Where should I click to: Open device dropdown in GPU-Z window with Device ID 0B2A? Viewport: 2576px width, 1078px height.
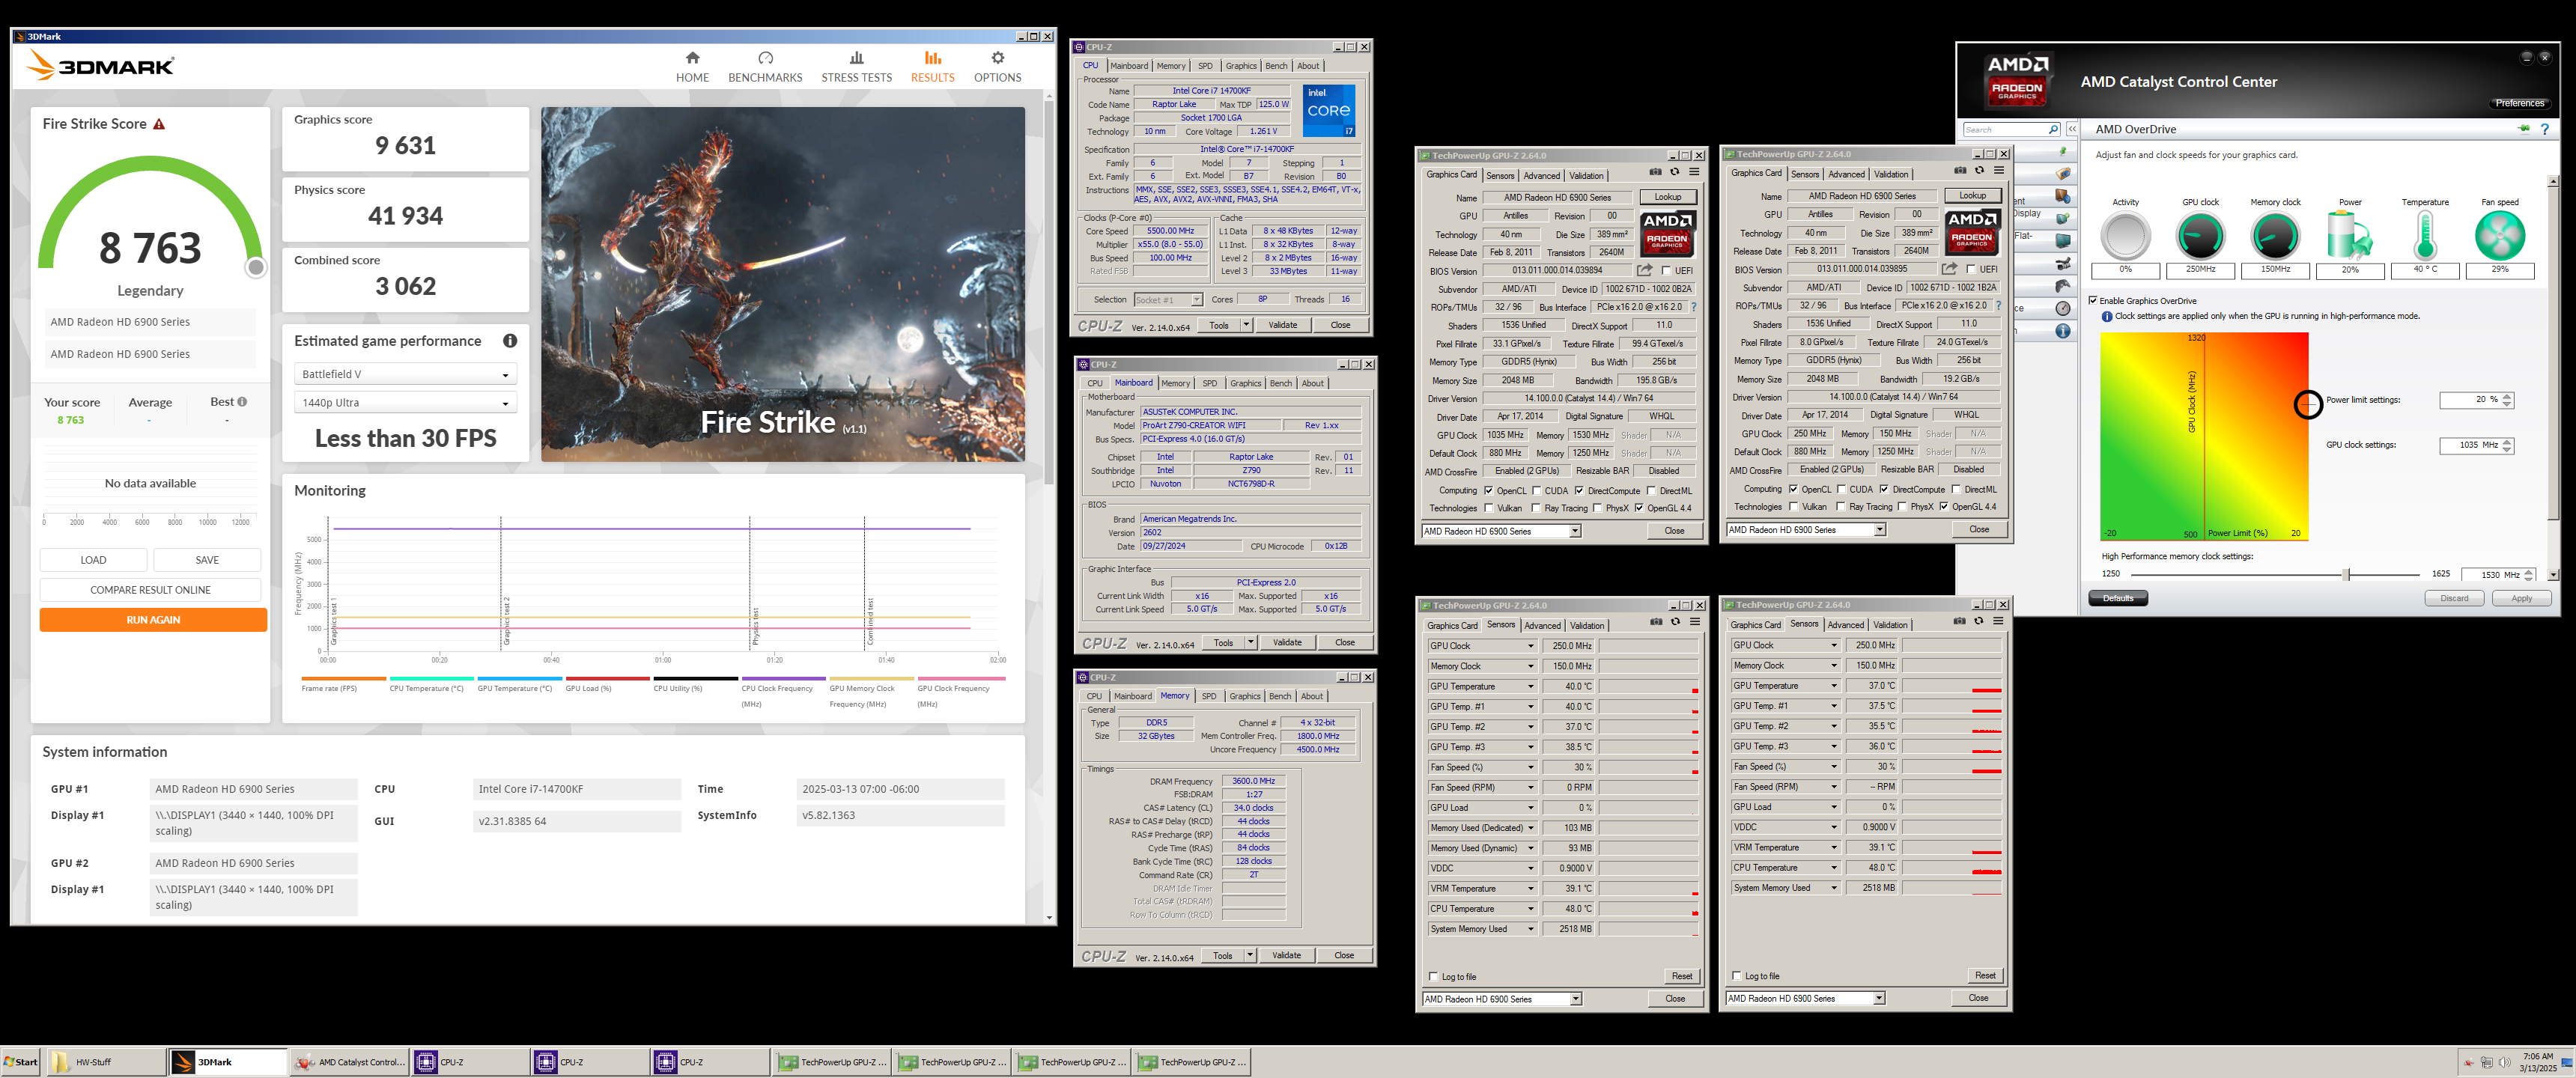[x=1575, y=531]
